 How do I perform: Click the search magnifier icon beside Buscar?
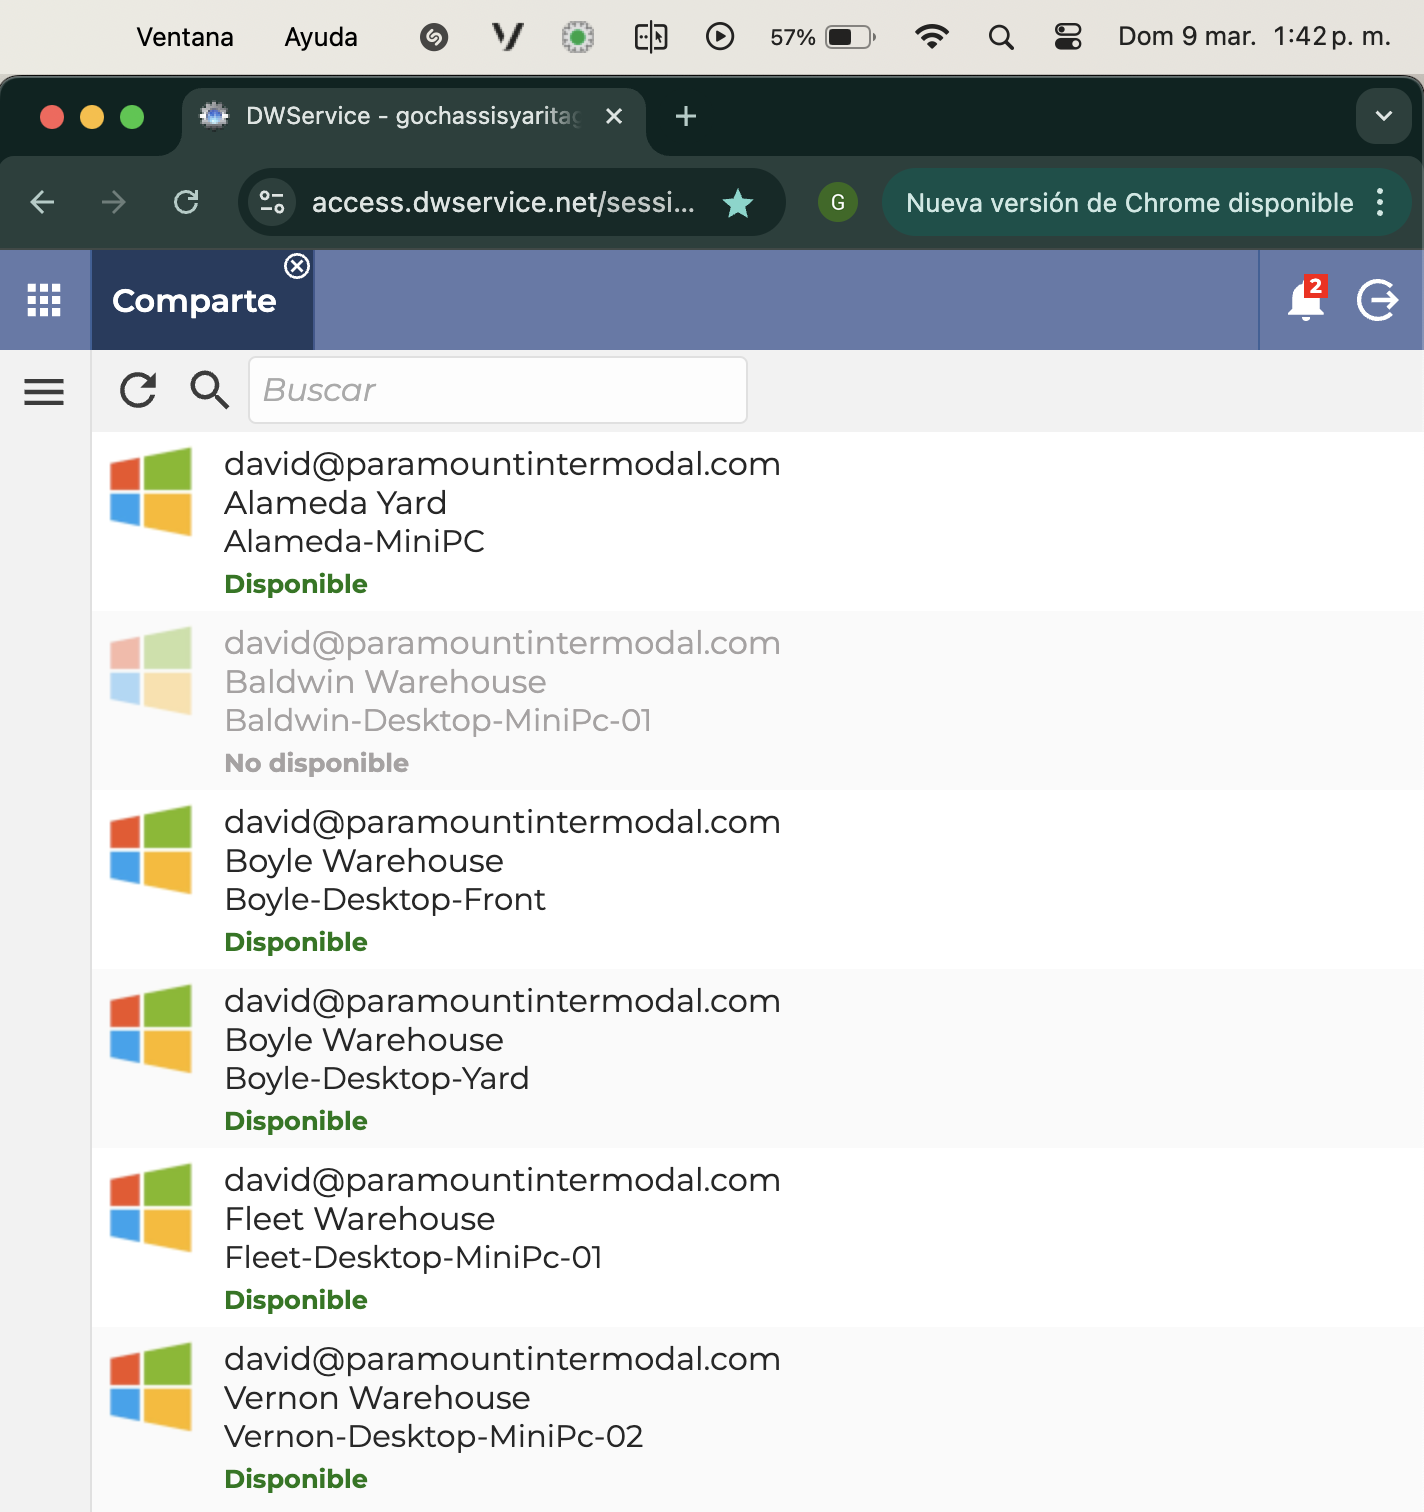209,390
